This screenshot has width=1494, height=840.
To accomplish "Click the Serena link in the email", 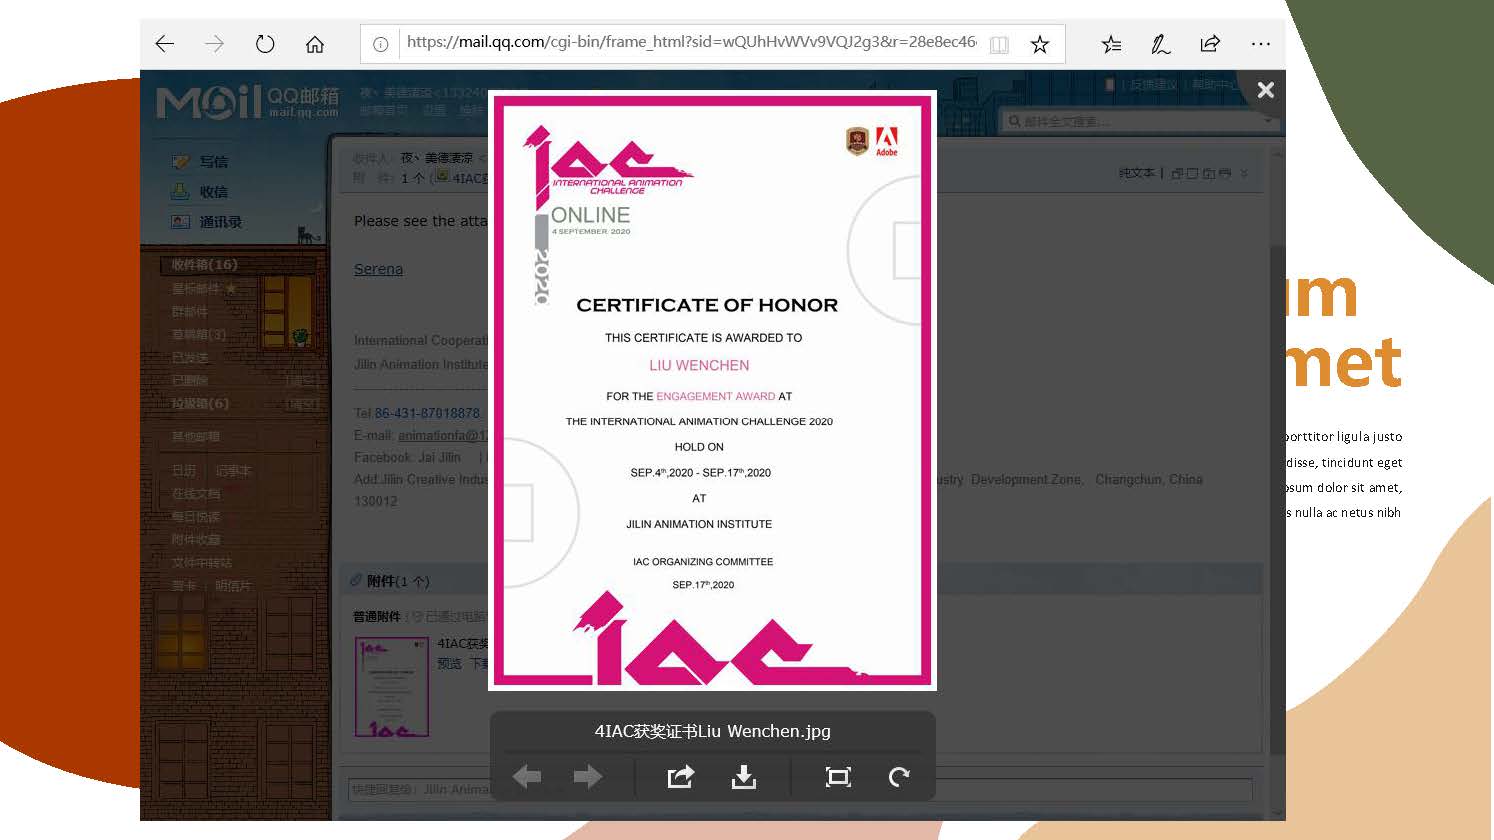I will pyautogui.click(x=378, y=269).
